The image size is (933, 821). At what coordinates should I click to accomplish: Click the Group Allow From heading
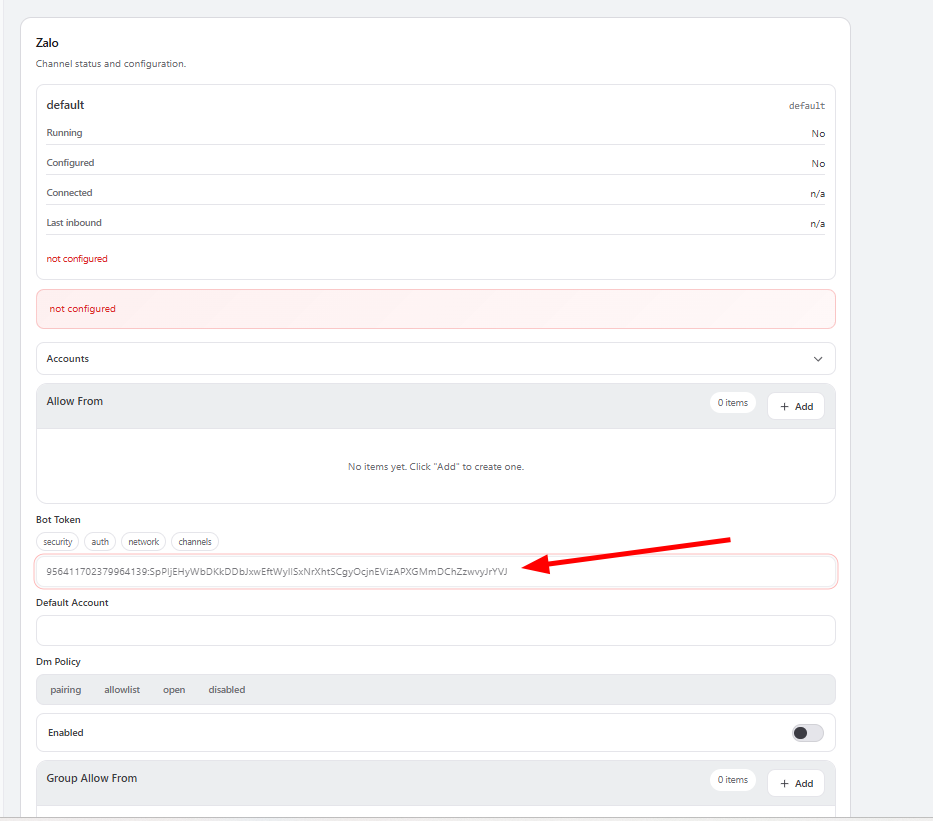pyautogui.click(x=92, y=778)
